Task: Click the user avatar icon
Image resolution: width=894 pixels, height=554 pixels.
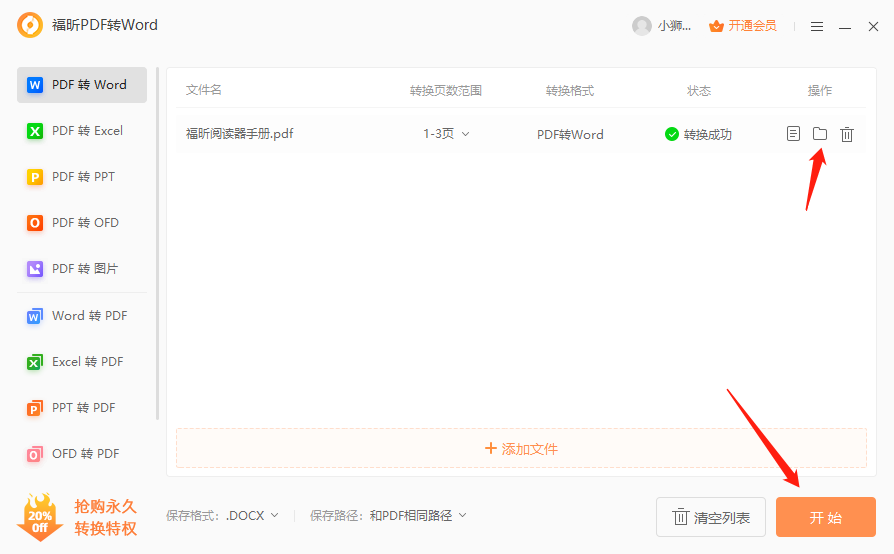Action: tap(641, 26)
